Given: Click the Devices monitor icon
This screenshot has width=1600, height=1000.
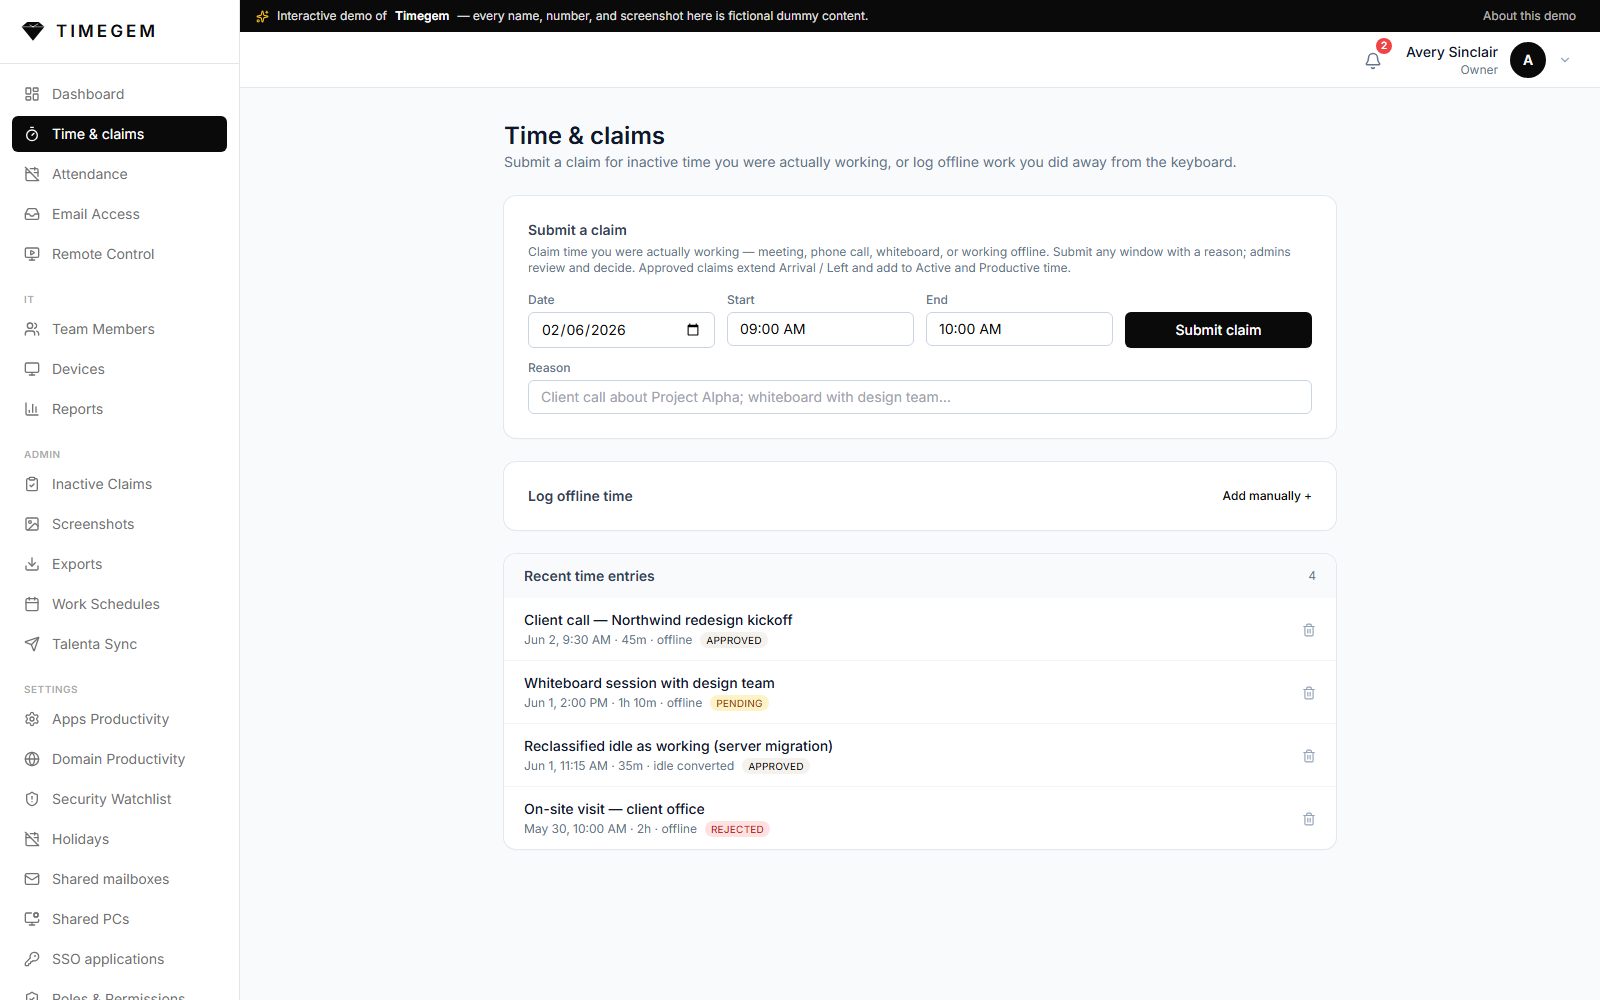Looking at the screenshot, I should [32, 369].
